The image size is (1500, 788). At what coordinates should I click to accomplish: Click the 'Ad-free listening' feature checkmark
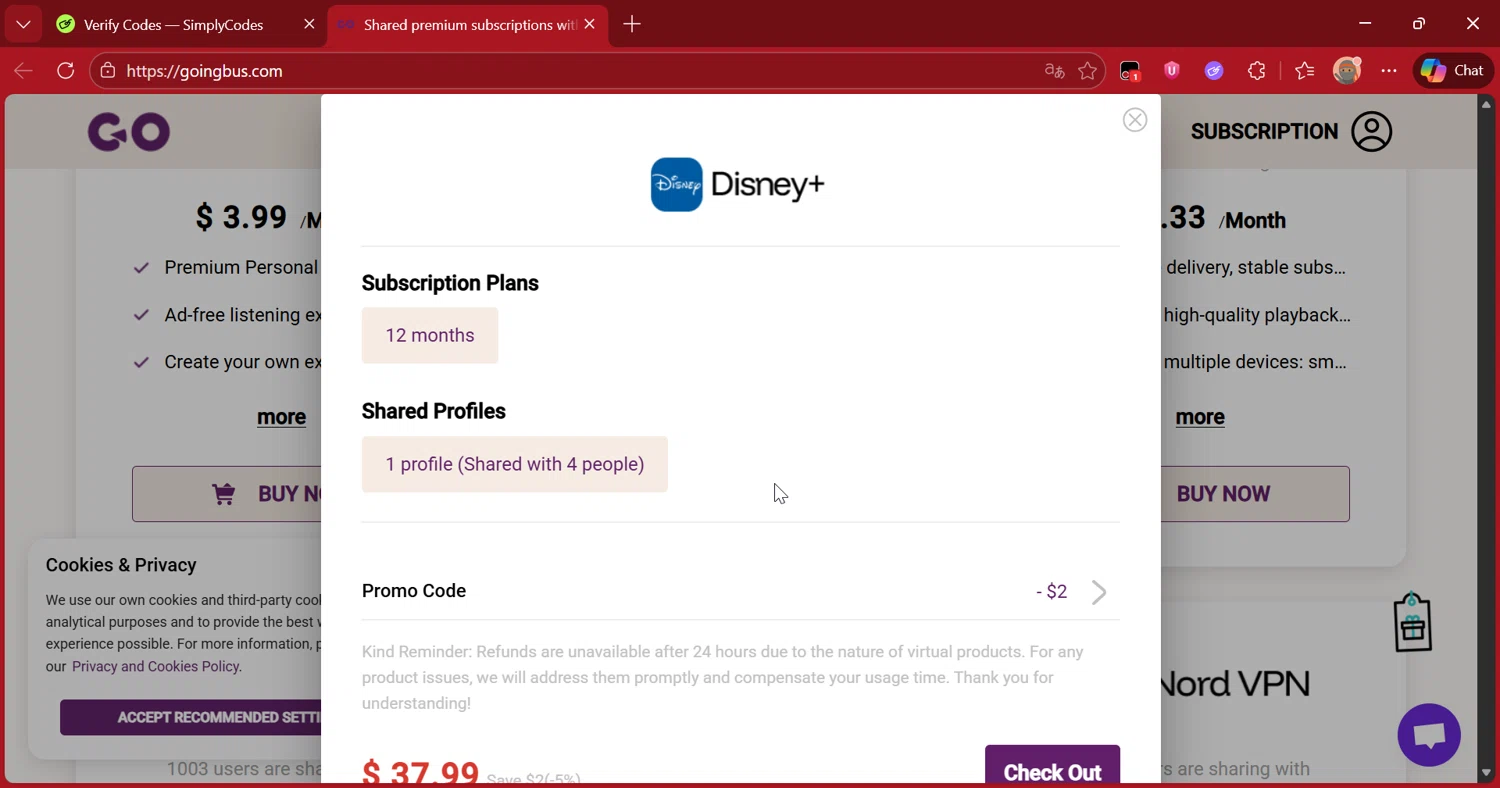click(x=141, y=315)
